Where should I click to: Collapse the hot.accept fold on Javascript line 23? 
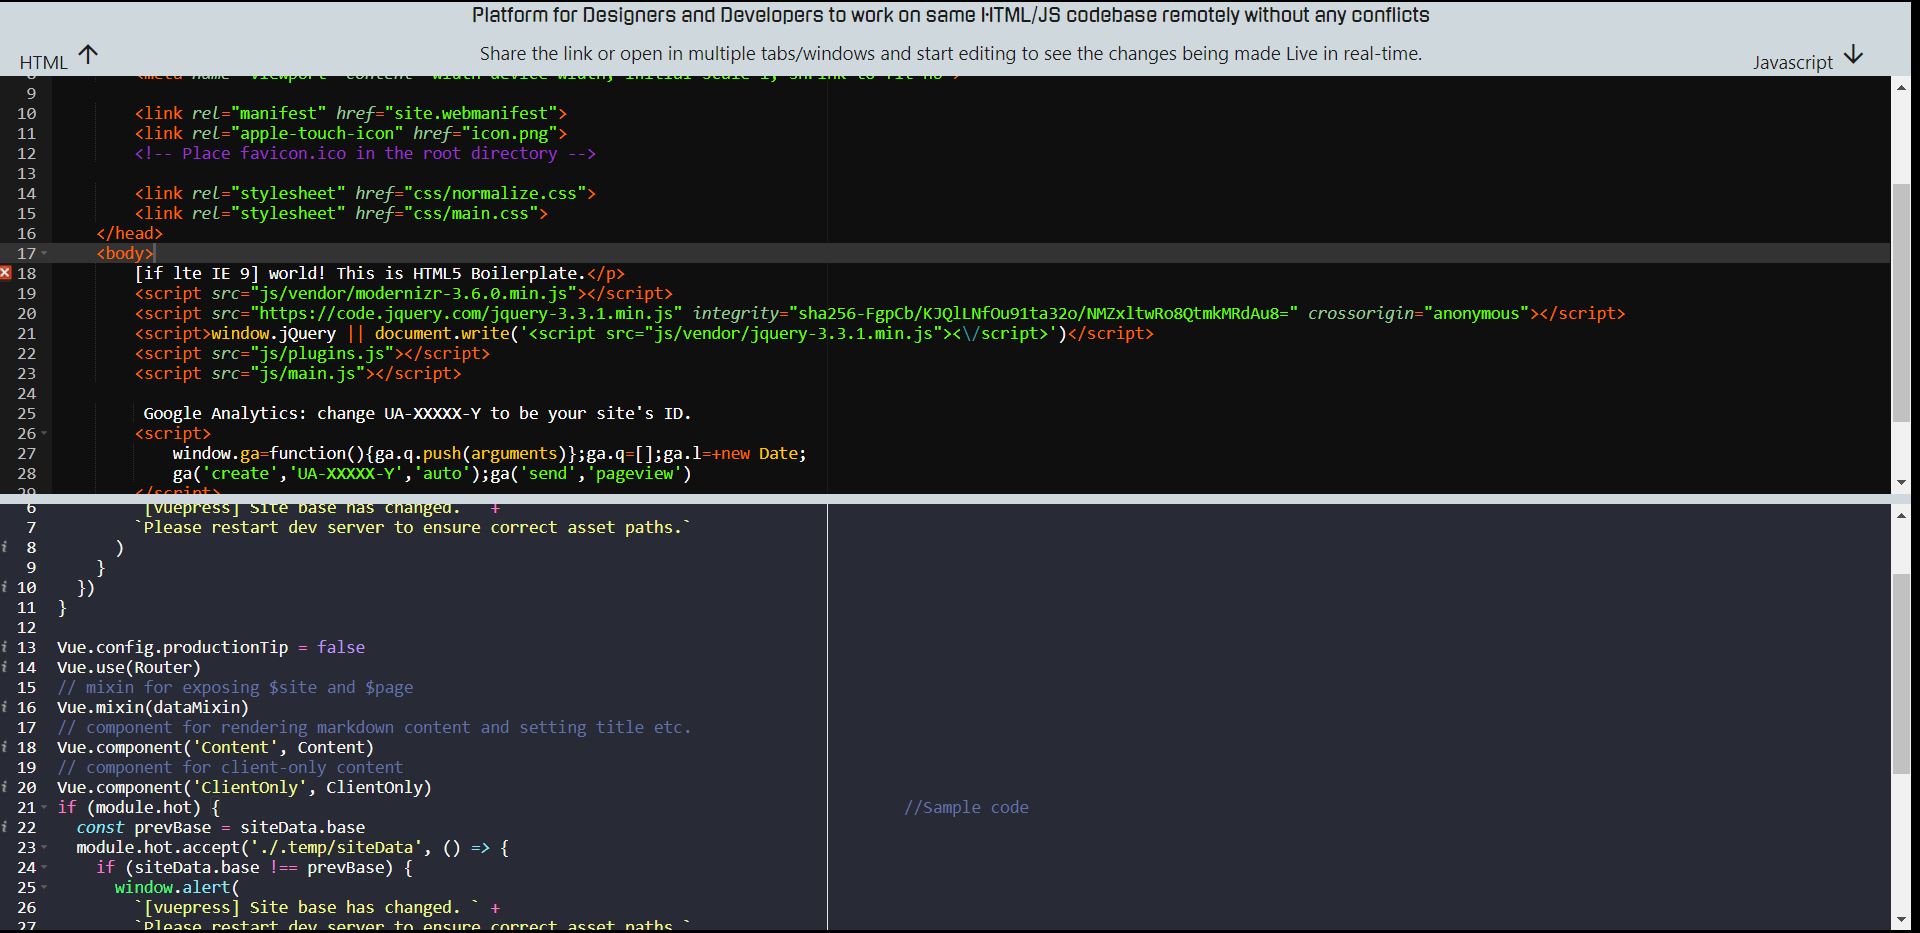pyautogui.click(x=44, y=848)
